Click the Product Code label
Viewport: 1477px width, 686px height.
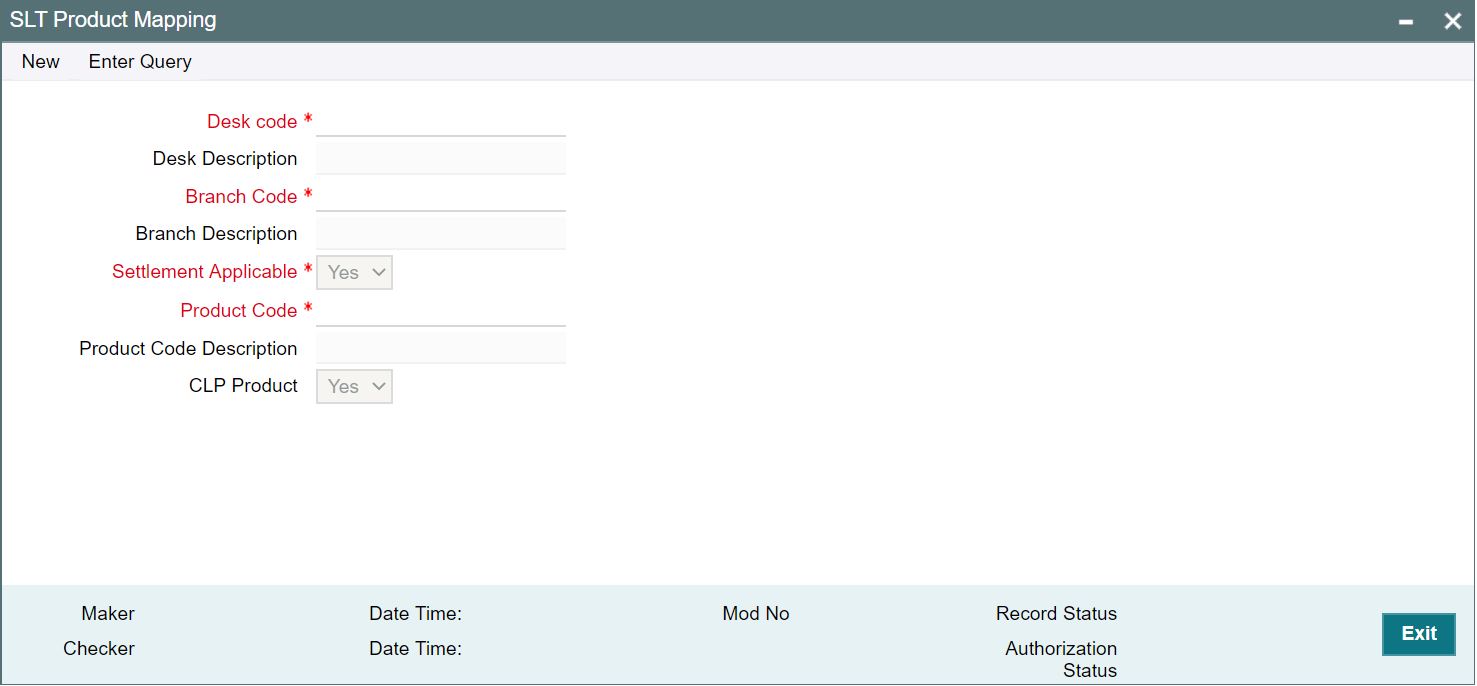(x=239, y=310)
